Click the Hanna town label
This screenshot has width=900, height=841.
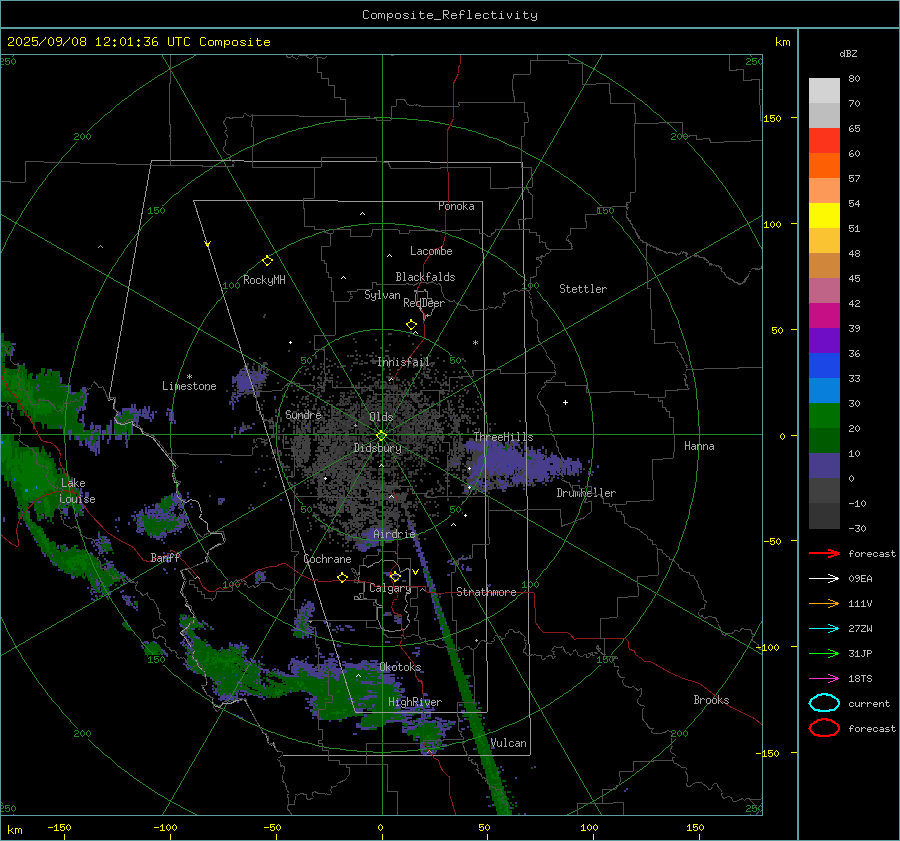coord(699,446)
